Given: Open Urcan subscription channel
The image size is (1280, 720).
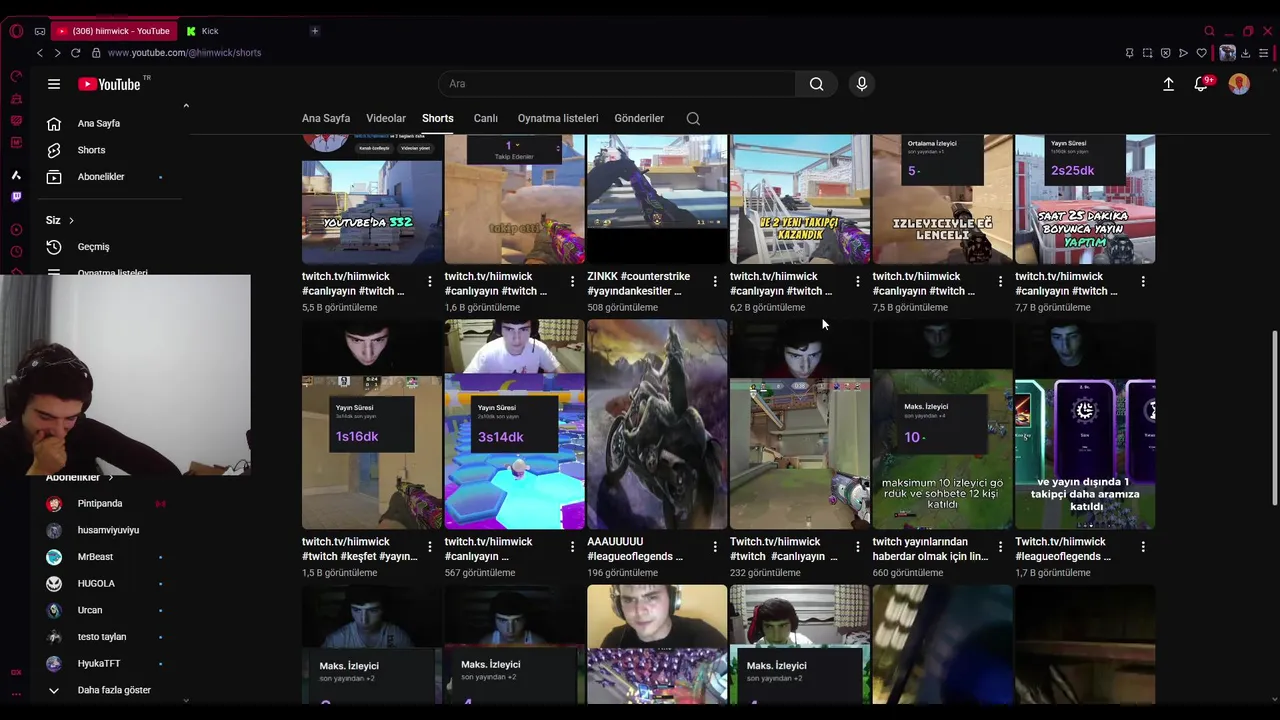Looking at the screenshot, I should coord(90,610).
